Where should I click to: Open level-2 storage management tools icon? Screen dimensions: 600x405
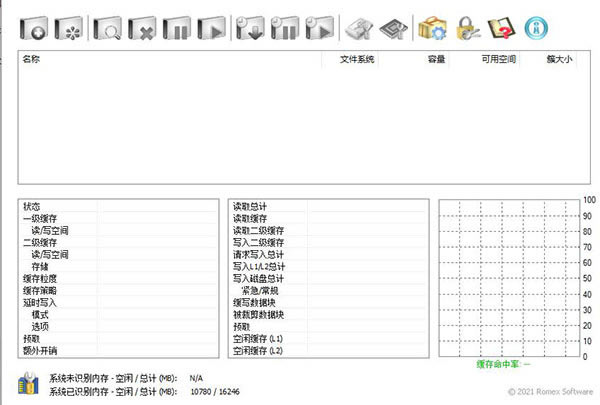point(359,28)
